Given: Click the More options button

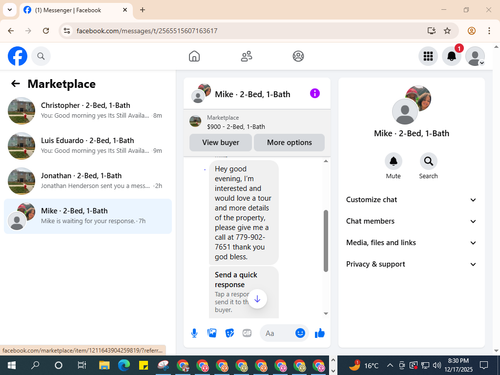Looking at the screenshot, I should click(x=289, y=143).
